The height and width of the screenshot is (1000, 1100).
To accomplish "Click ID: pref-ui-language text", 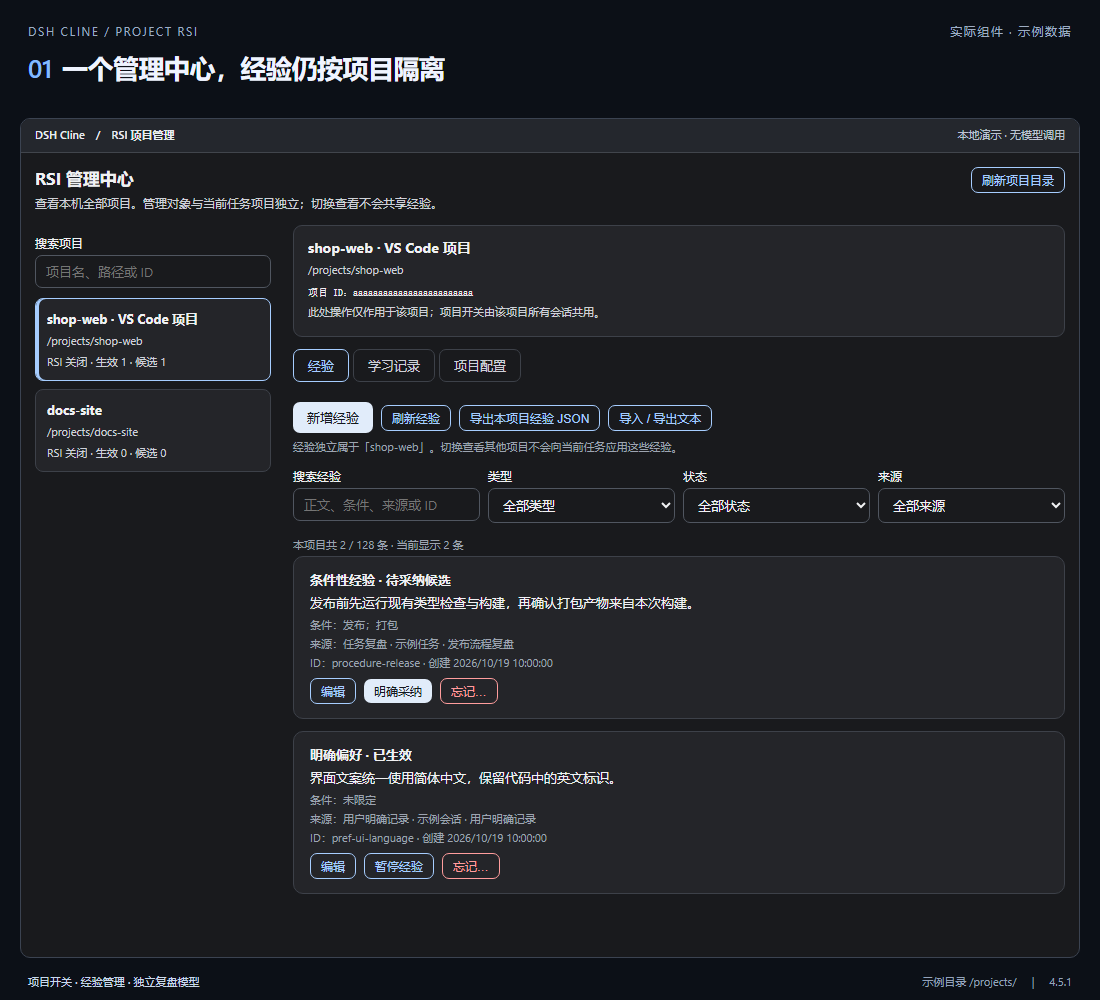I will pos(362,838).
